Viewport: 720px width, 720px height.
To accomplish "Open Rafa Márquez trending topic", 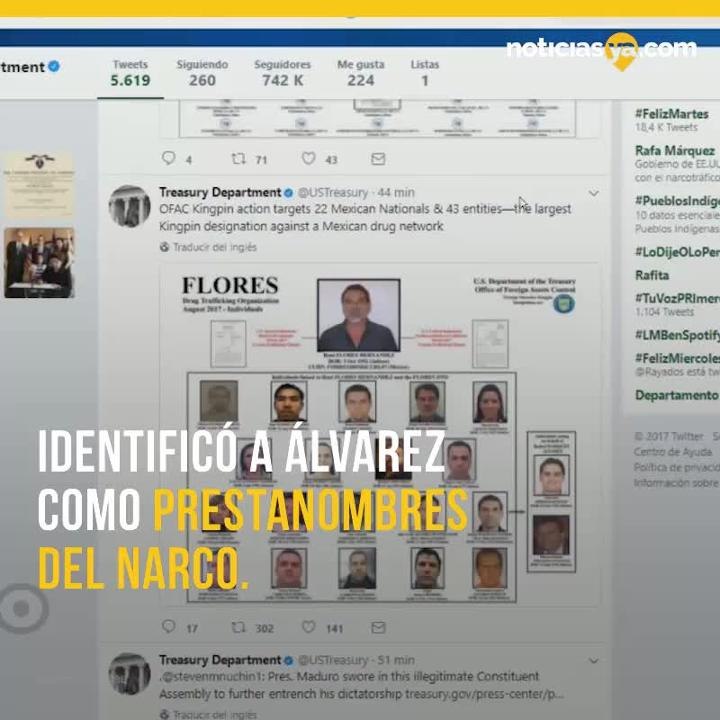I will 675,151.
